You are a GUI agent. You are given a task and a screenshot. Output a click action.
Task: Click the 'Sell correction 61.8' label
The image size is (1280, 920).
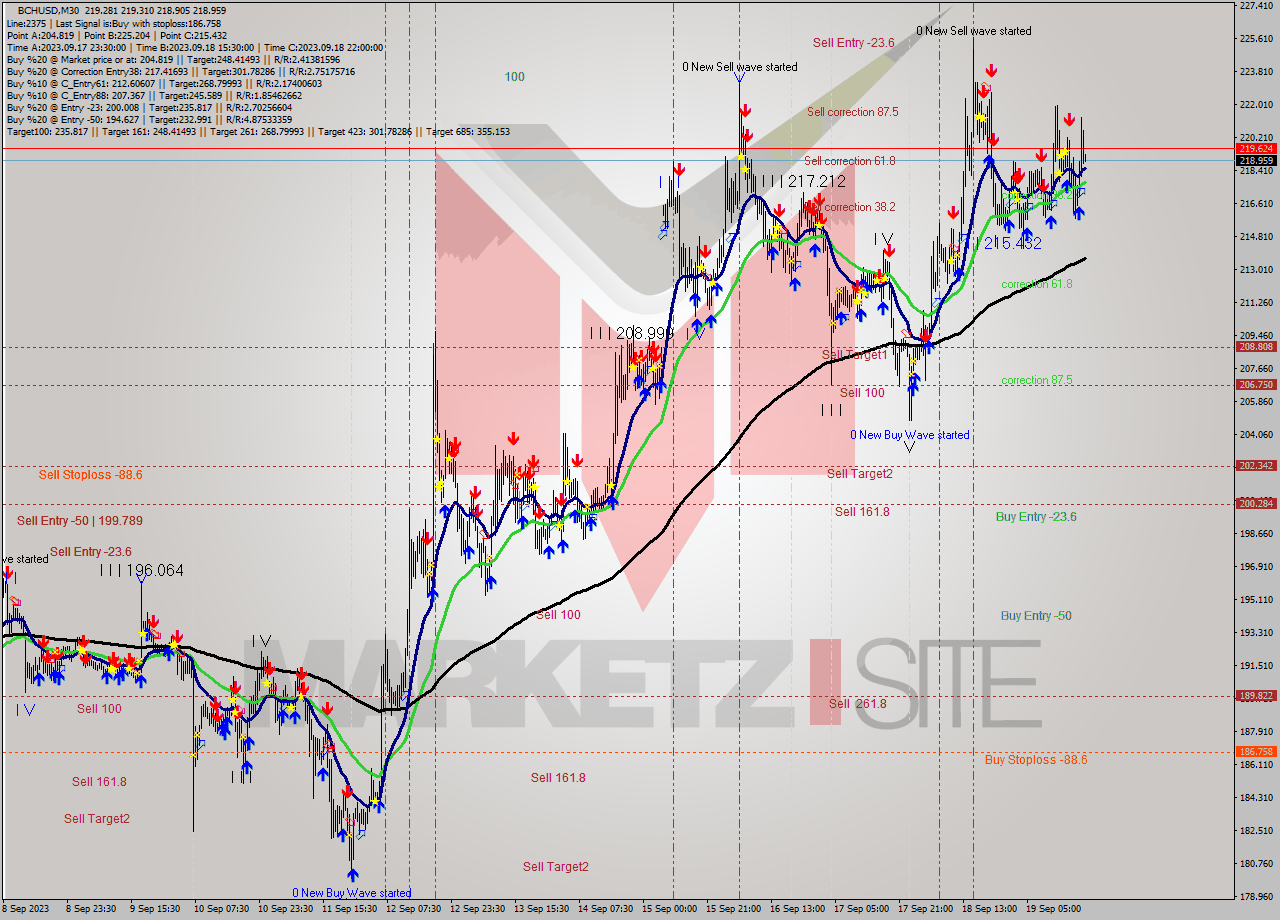coord(849,161)
